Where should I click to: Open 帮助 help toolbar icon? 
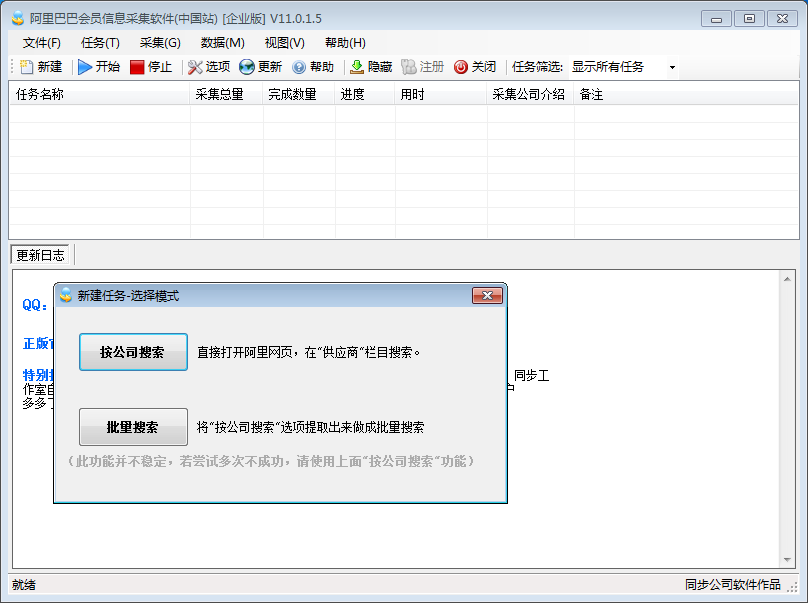click(x=299, y=67)
